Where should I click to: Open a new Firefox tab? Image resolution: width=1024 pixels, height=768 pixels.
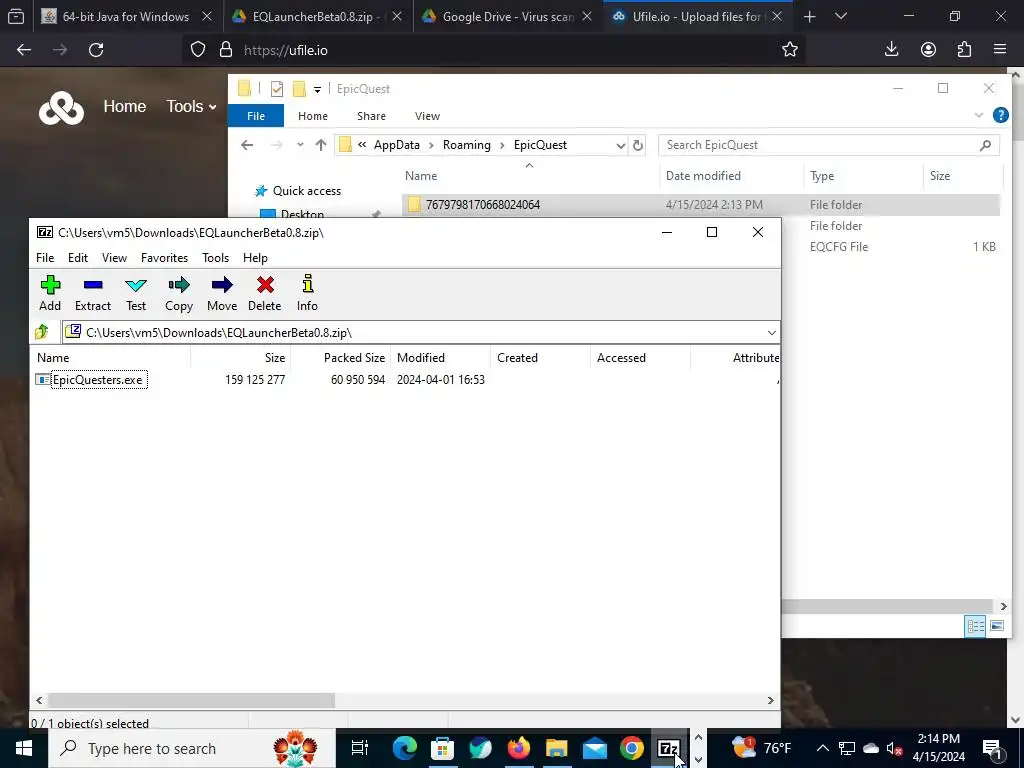tap(810, 17)
